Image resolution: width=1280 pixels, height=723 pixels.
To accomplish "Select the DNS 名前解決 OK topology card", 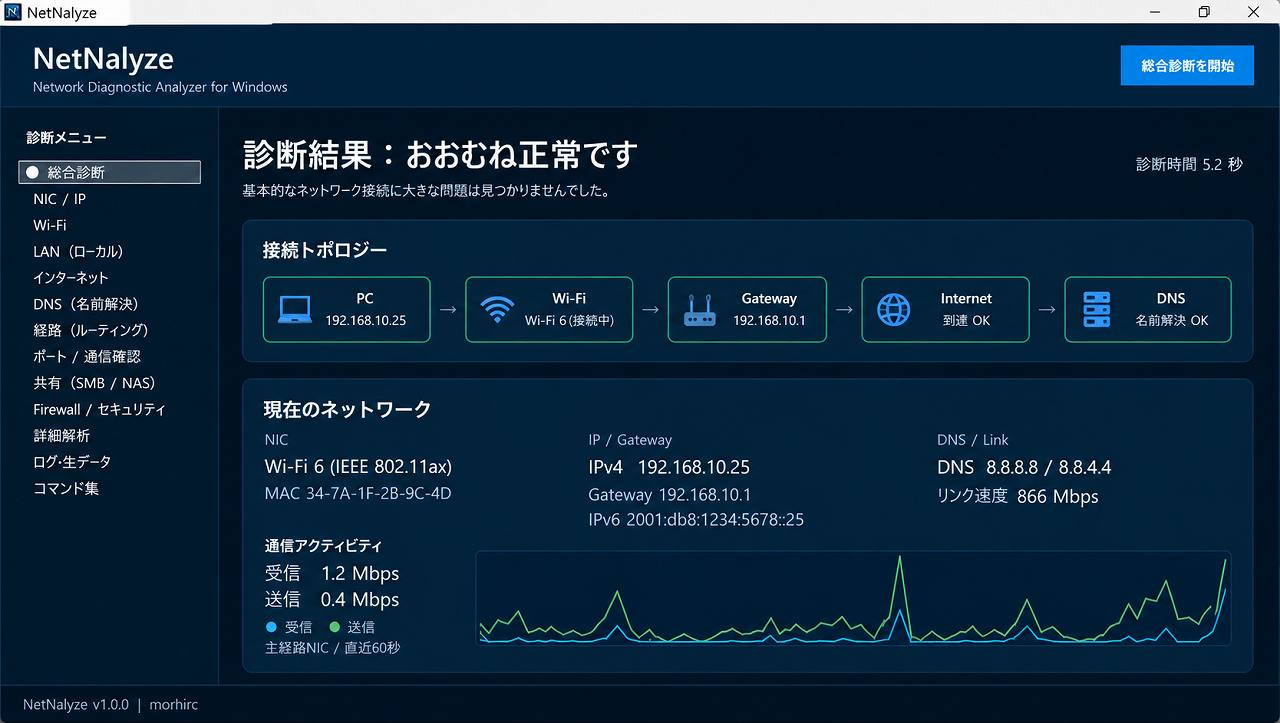I will pos(1148,310).
